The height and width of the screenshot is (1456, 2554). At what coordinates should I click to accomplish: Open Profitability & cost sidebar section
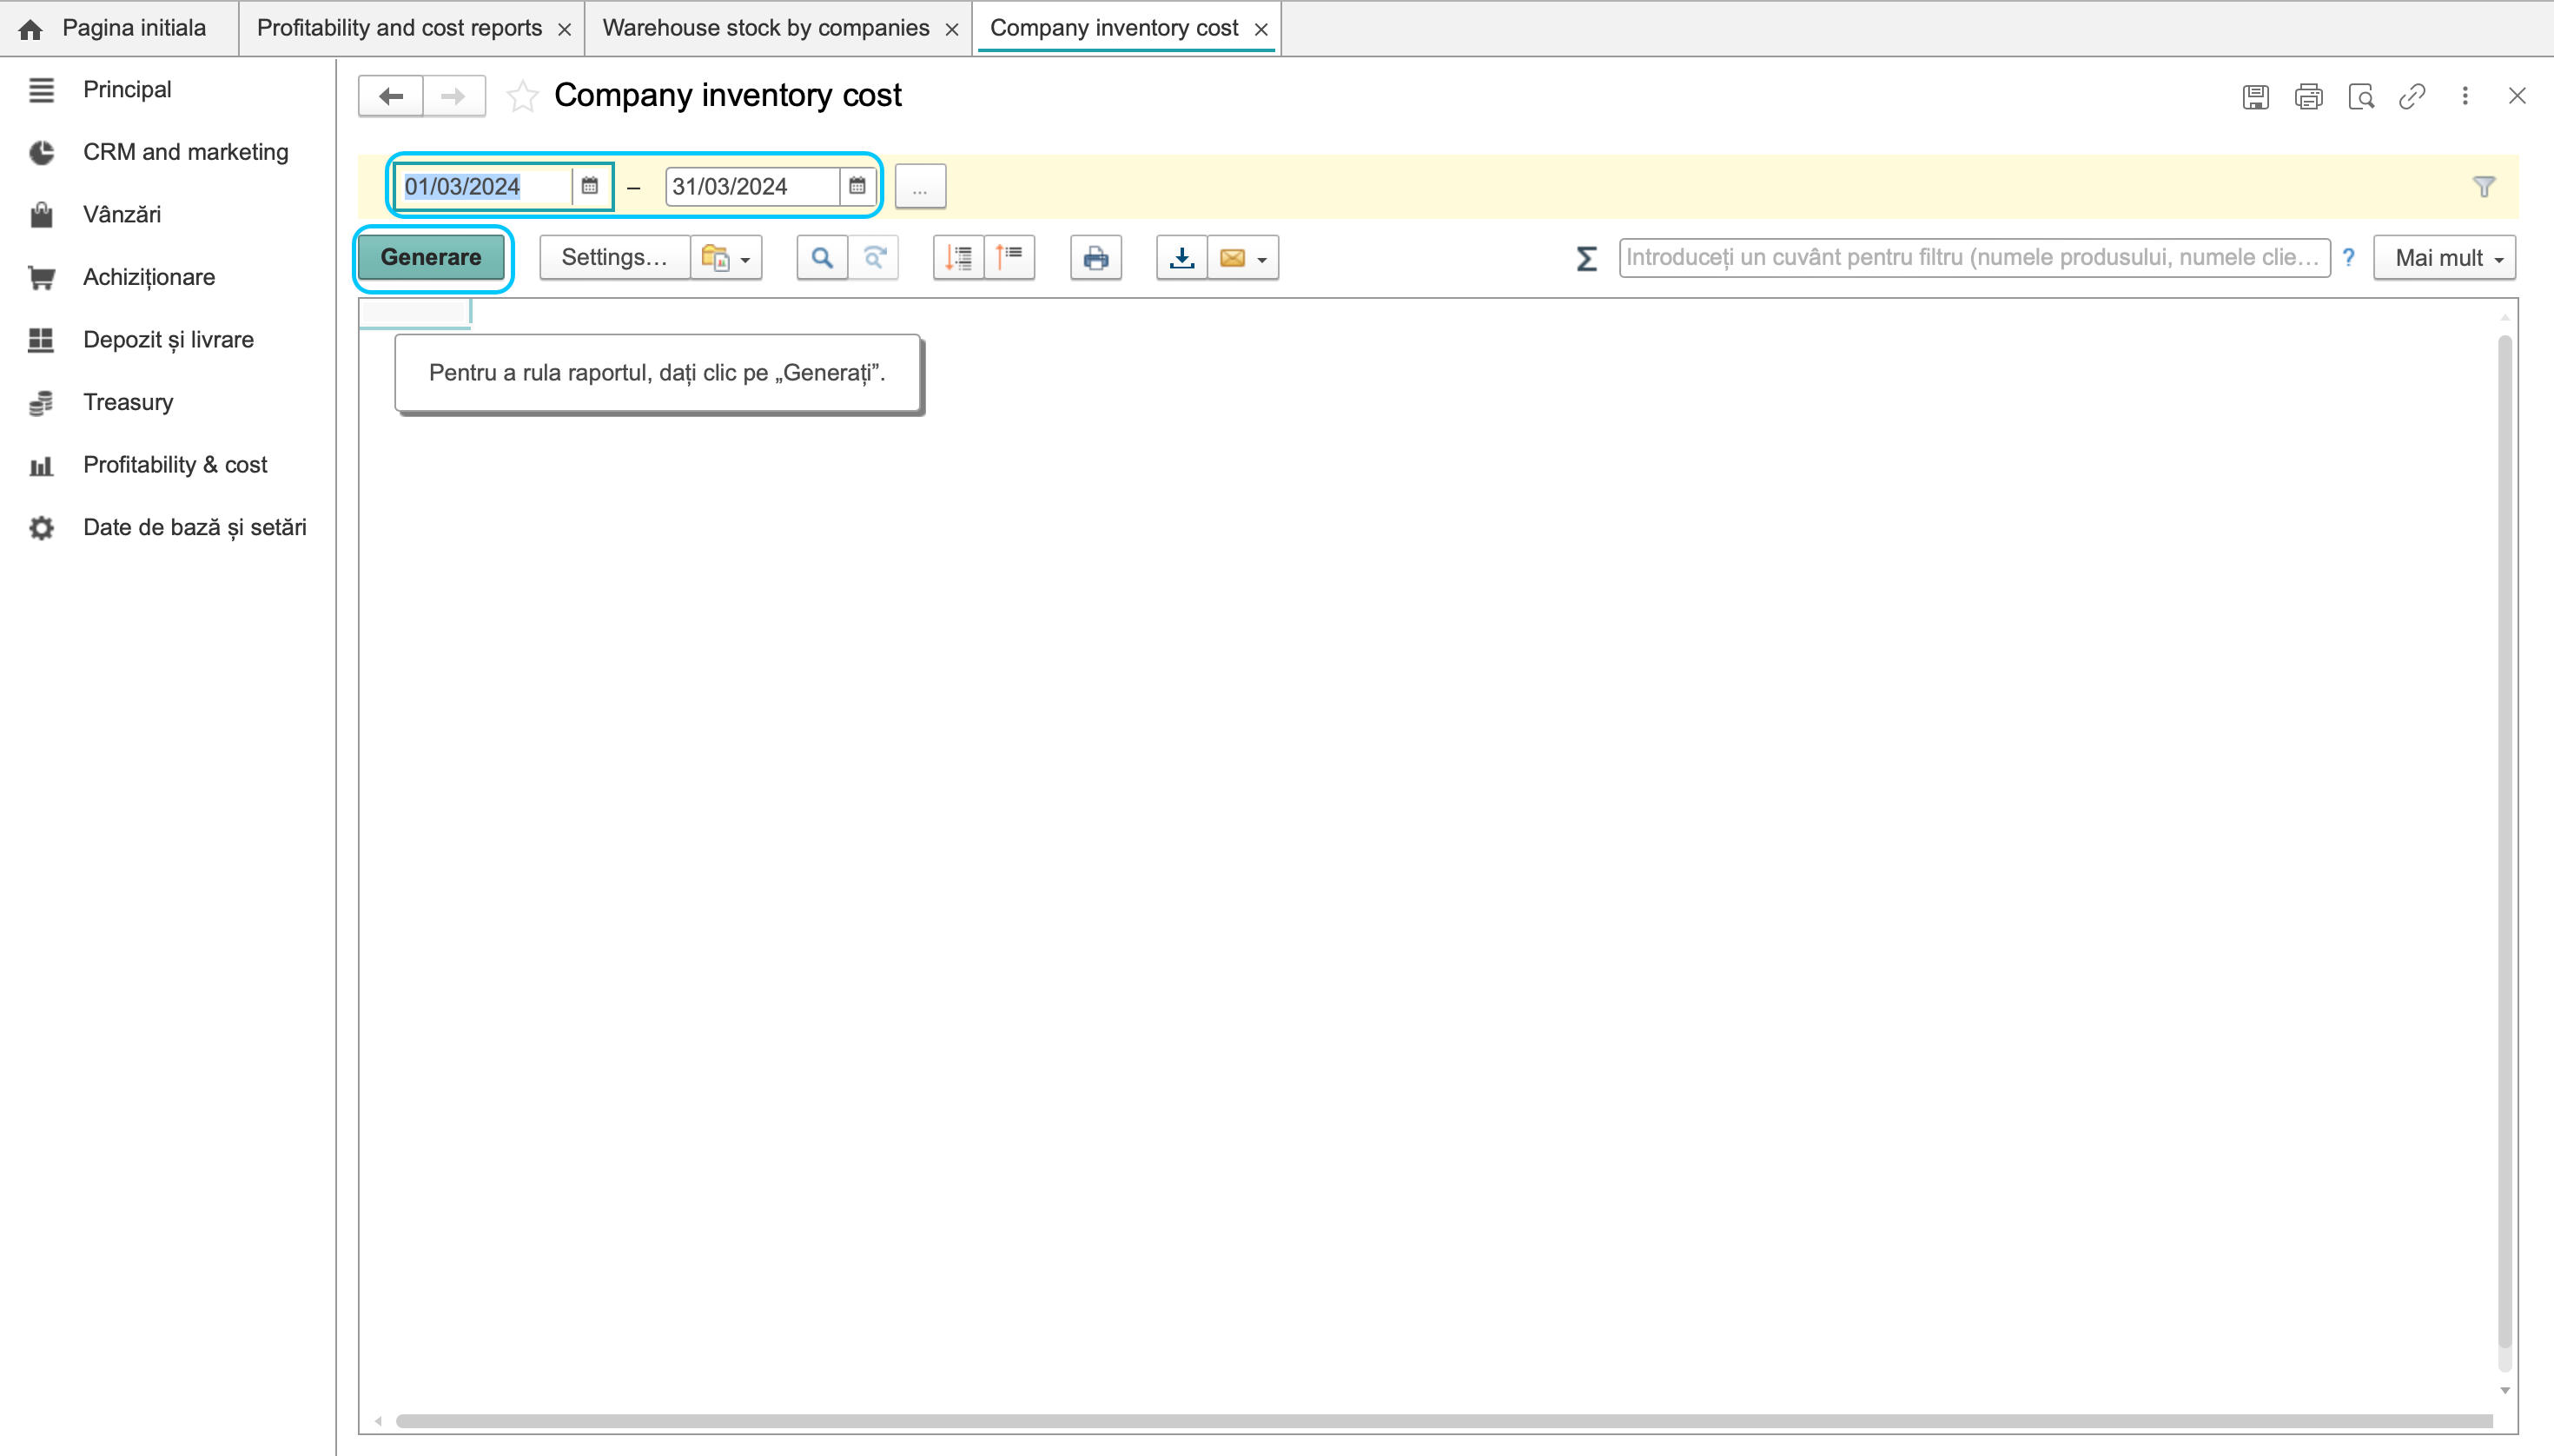175,465
